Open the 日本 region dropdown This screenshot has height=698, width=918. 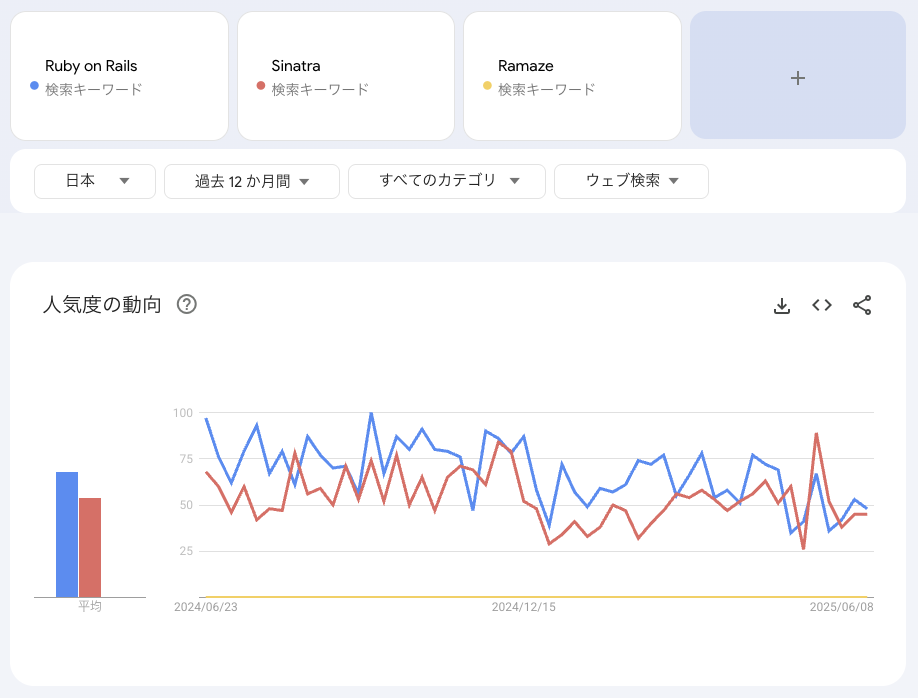pos(95,181)
